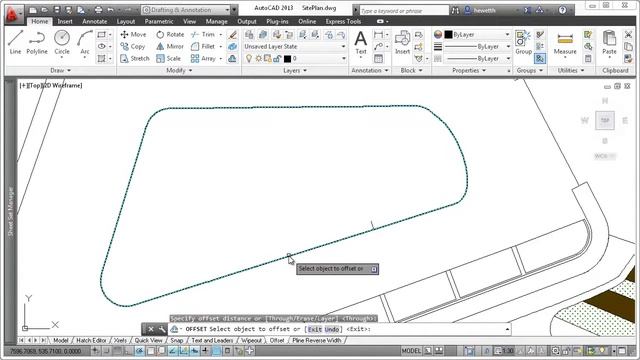
Task: Switch to the Insert ribbon tab
Action: [65, 21]
